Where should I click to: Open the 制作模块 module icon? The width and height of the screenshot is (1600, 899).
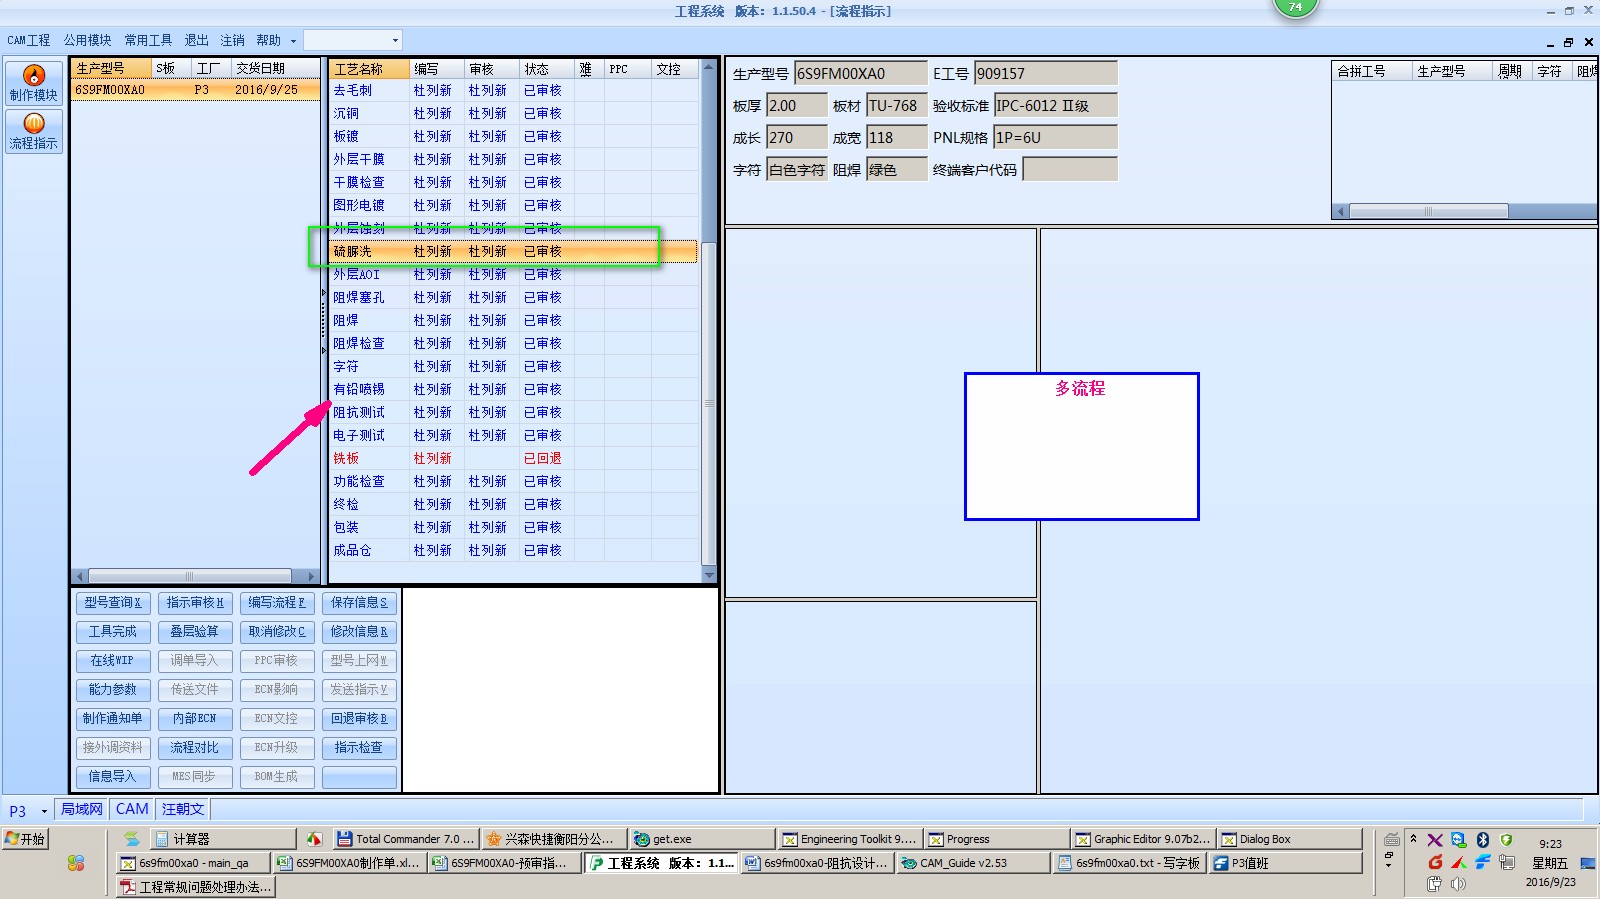coord(34,83)
